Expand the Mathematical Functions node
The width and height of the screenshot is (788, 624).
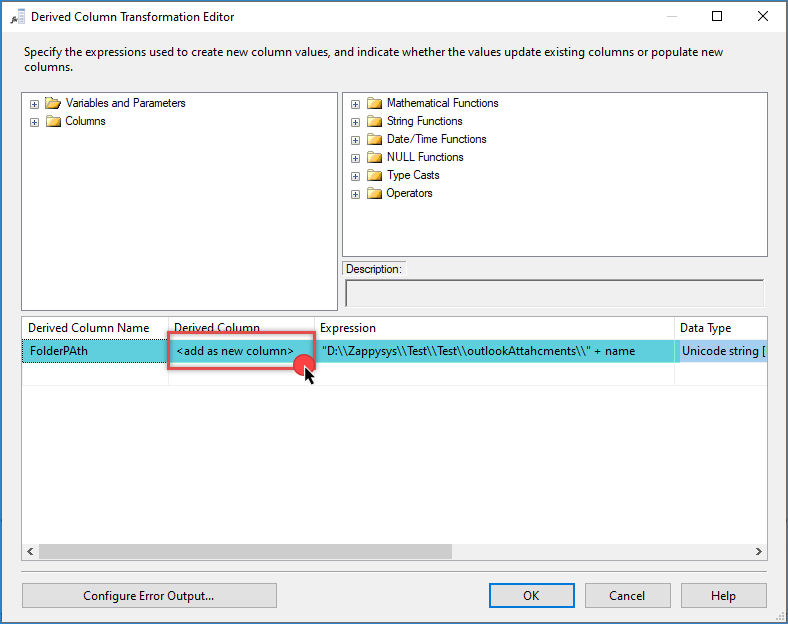click(356, 103)
